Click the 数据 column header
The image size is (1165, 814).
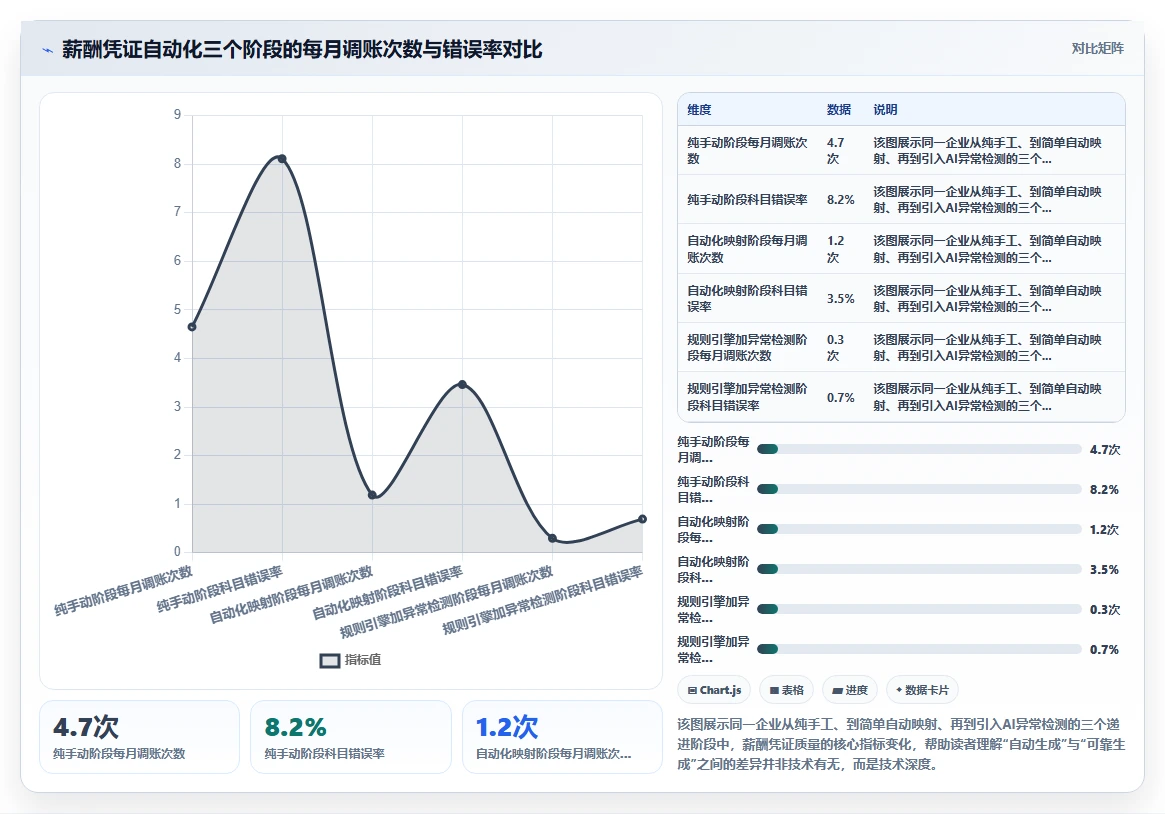click(839, 110)
